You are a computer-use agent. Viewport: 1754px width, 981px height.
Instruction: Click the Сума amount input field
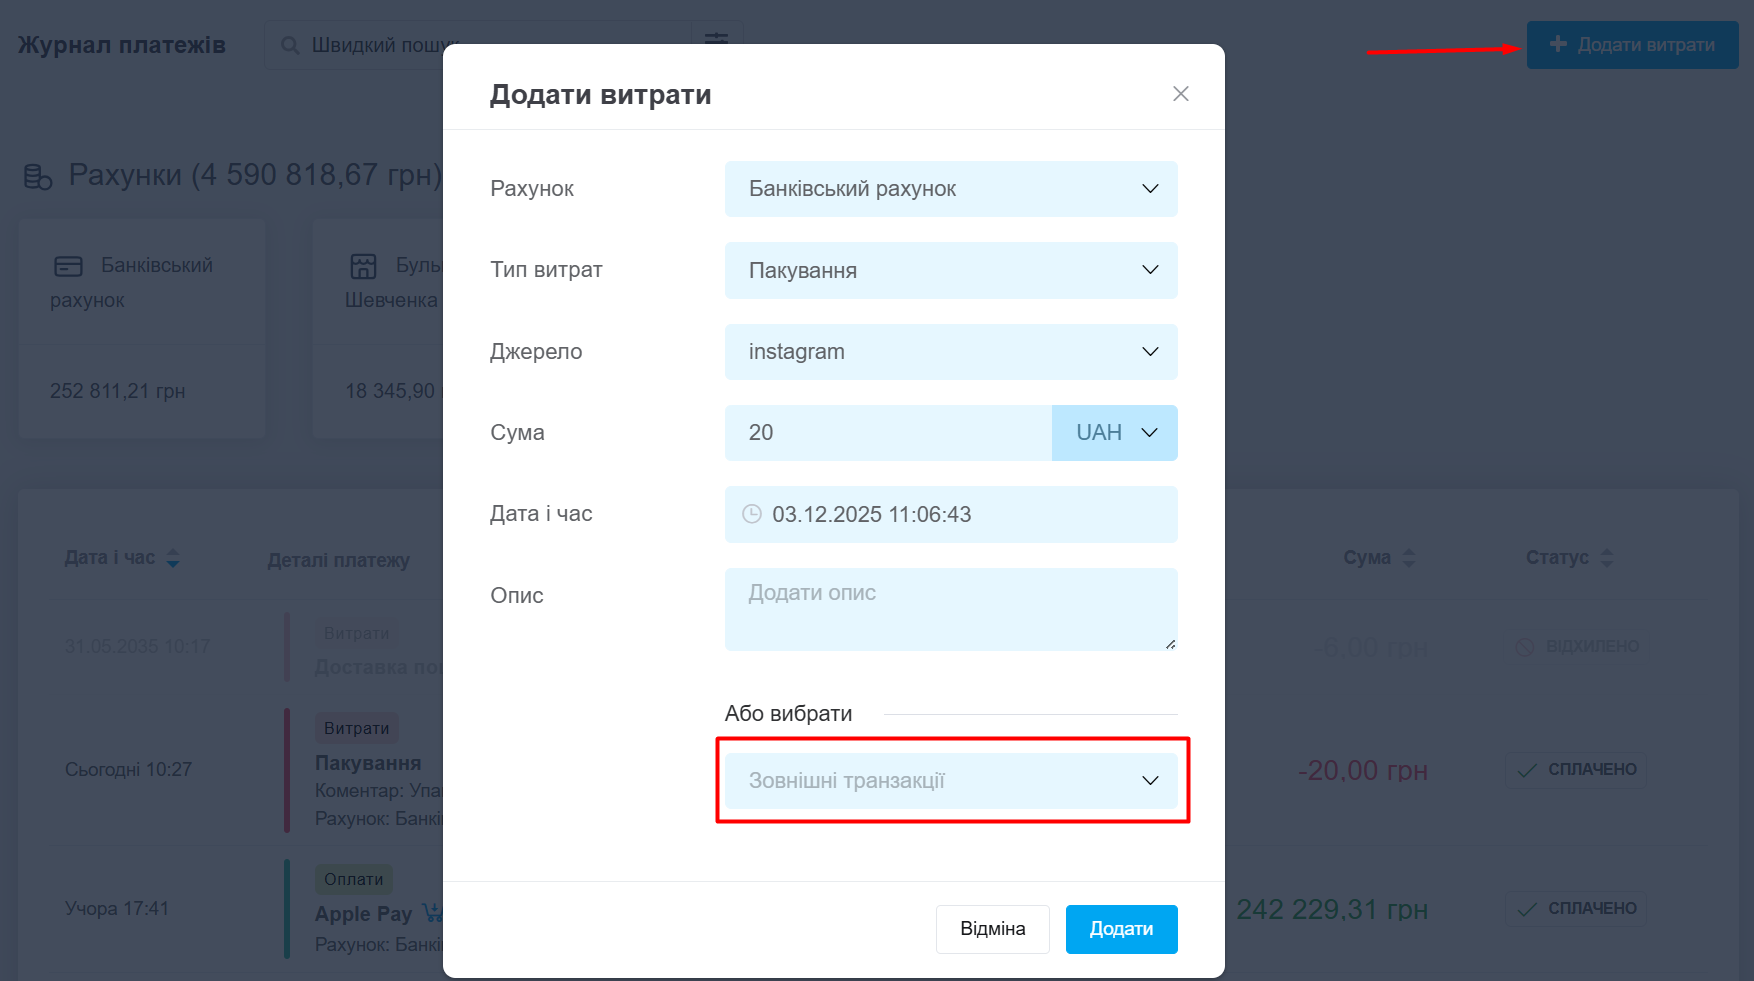point(887,433)
